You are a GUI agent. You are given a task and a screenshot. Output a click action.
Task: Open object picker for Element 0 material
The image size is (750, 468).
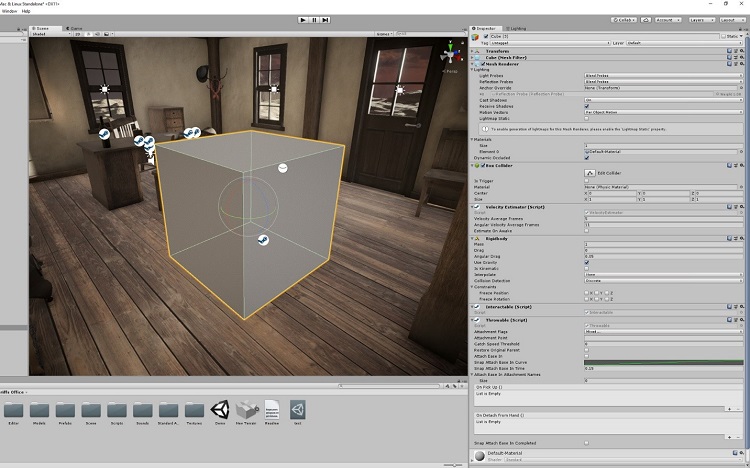coord(741,151)
